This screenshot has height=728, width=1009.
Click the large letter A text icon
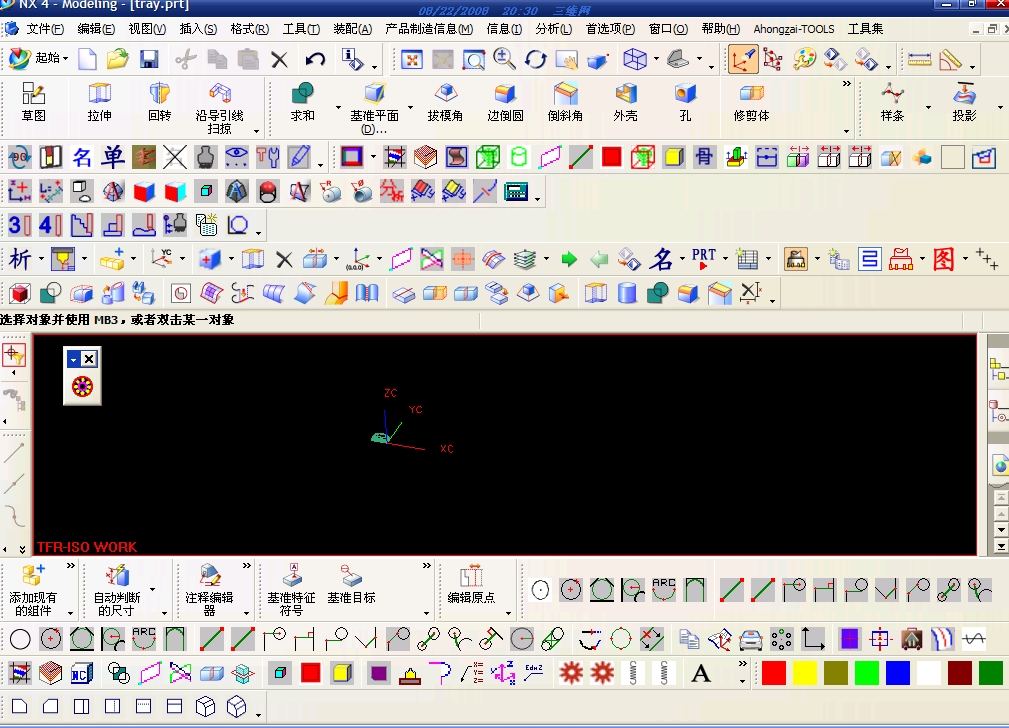coord(701,674)
